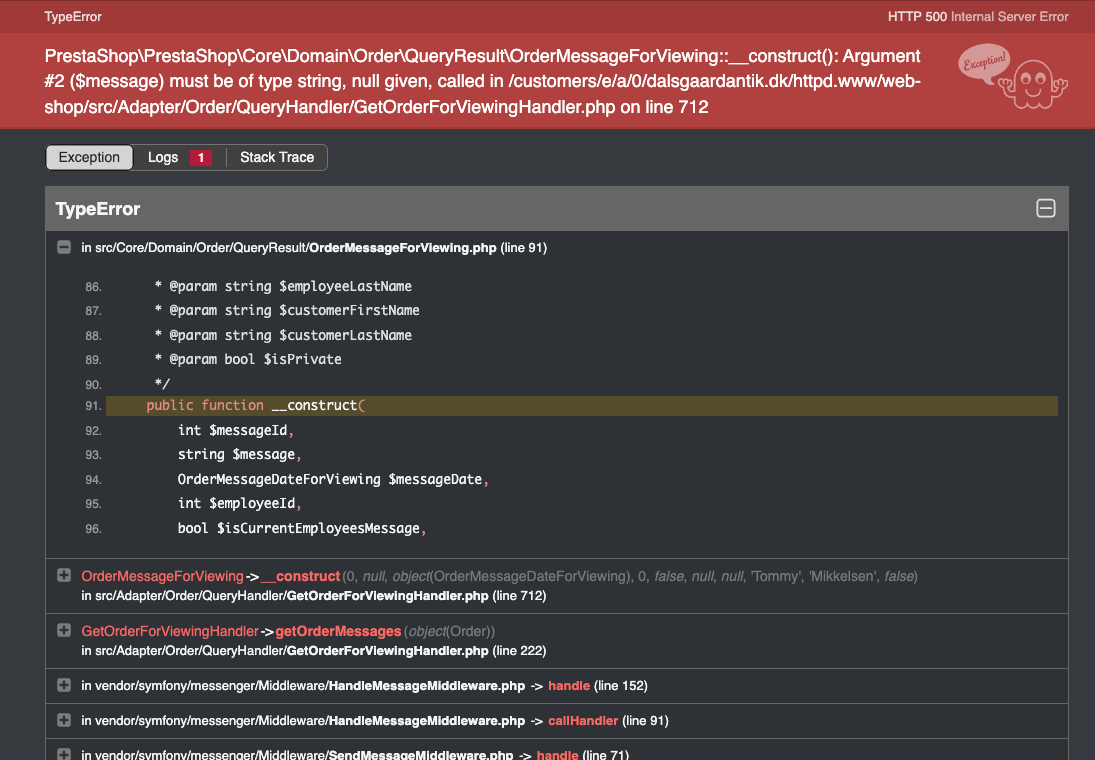The image size is (1095, 760).
Task: Click the red Logs count badge
Action: coord(201,158)
